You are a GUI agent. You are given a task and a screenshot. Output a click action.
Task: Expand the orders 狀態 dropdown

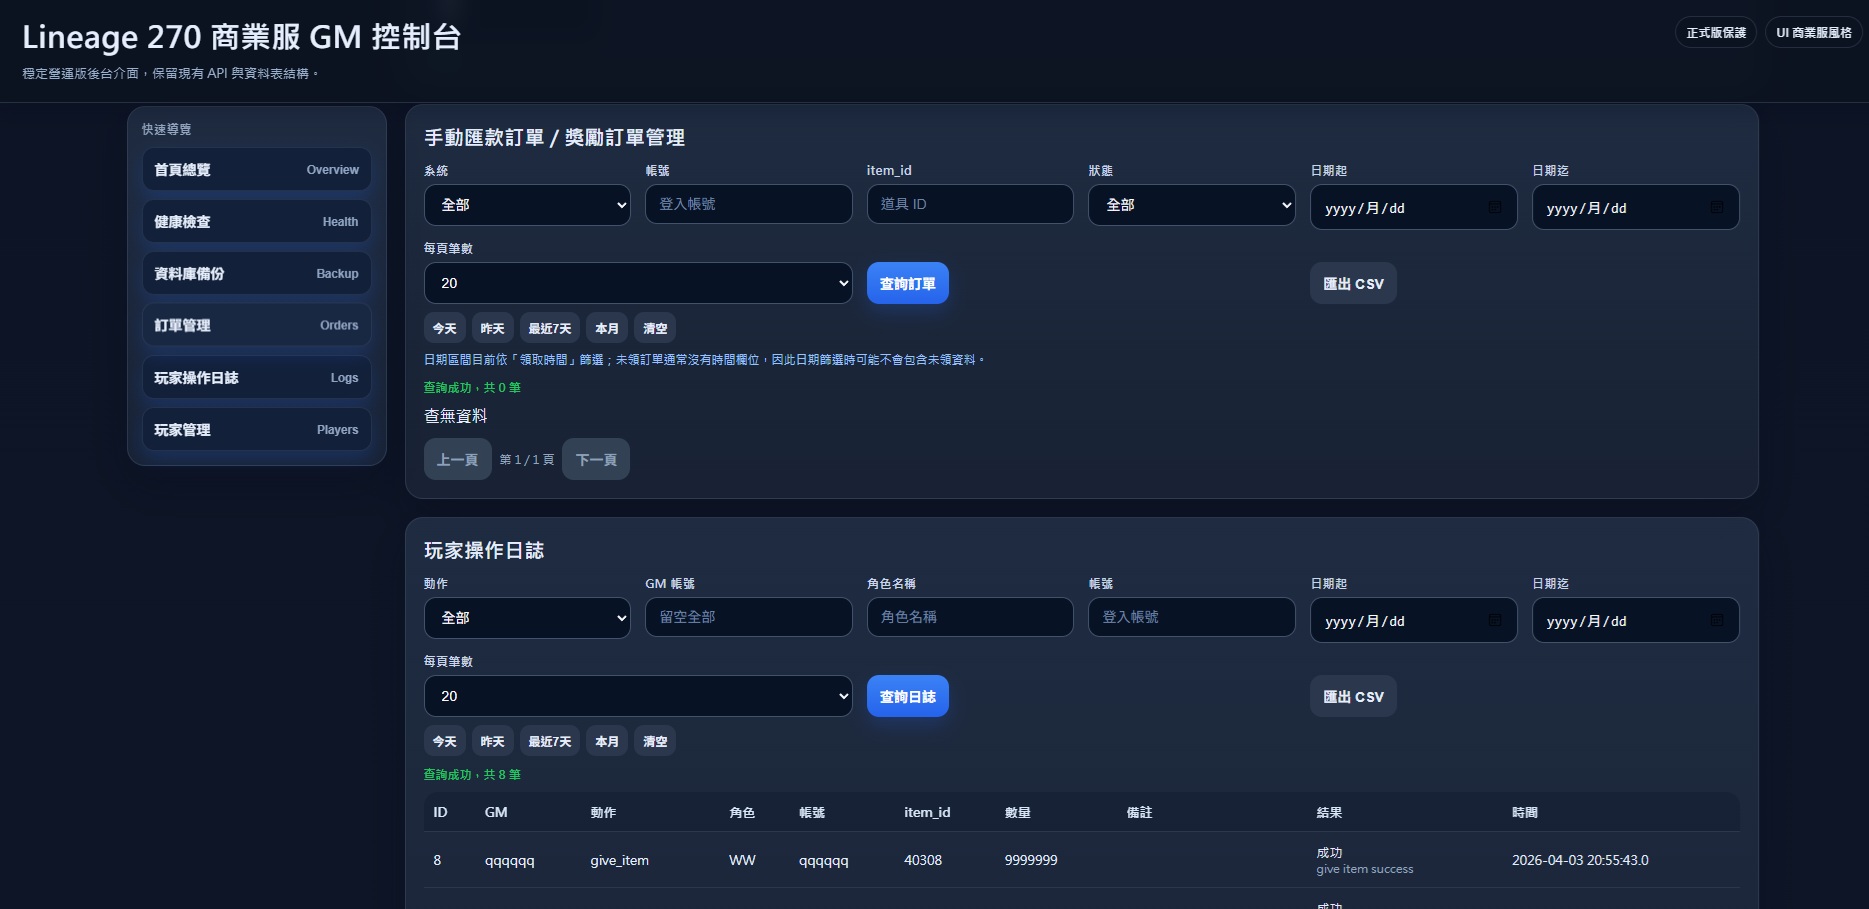[1192, 205]
